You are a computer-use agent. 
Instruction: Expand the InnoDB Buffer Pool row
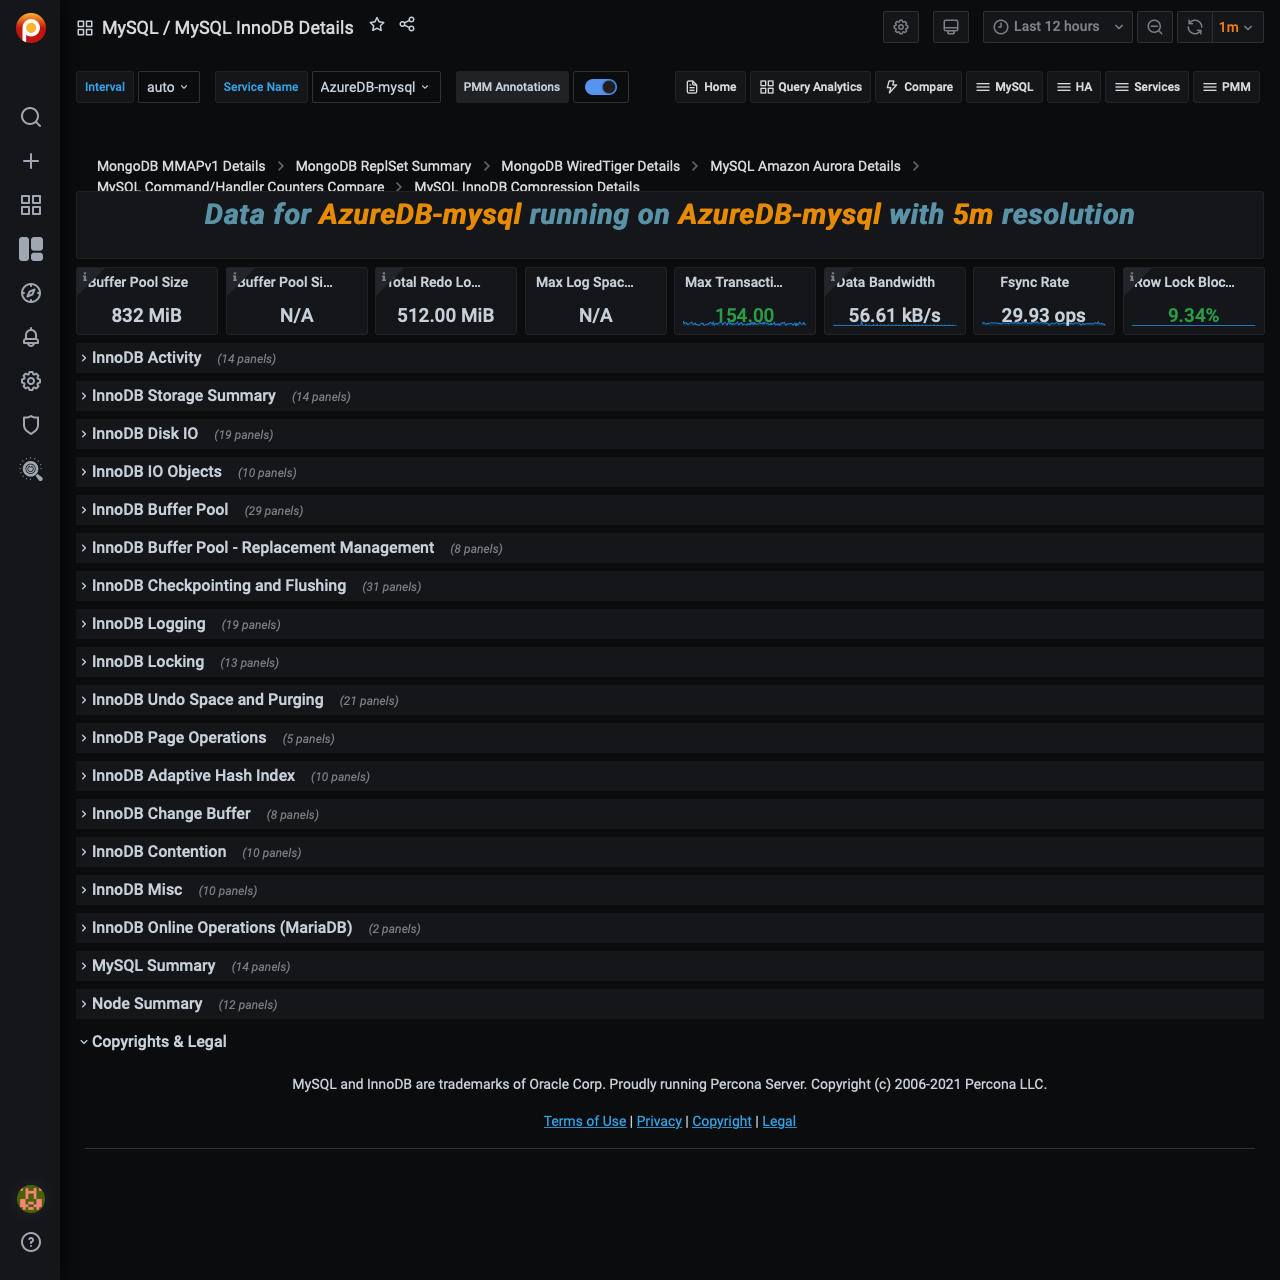[160, 510]
